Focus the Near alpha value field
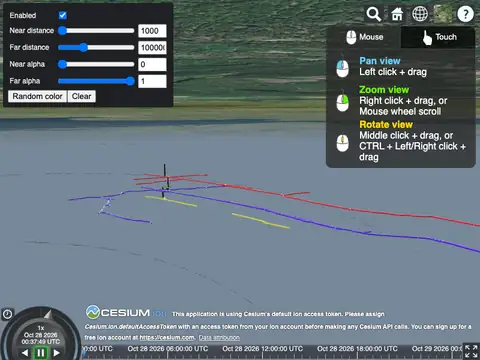The width and height of the screenshot is (480, 360). tap(152, 64)
